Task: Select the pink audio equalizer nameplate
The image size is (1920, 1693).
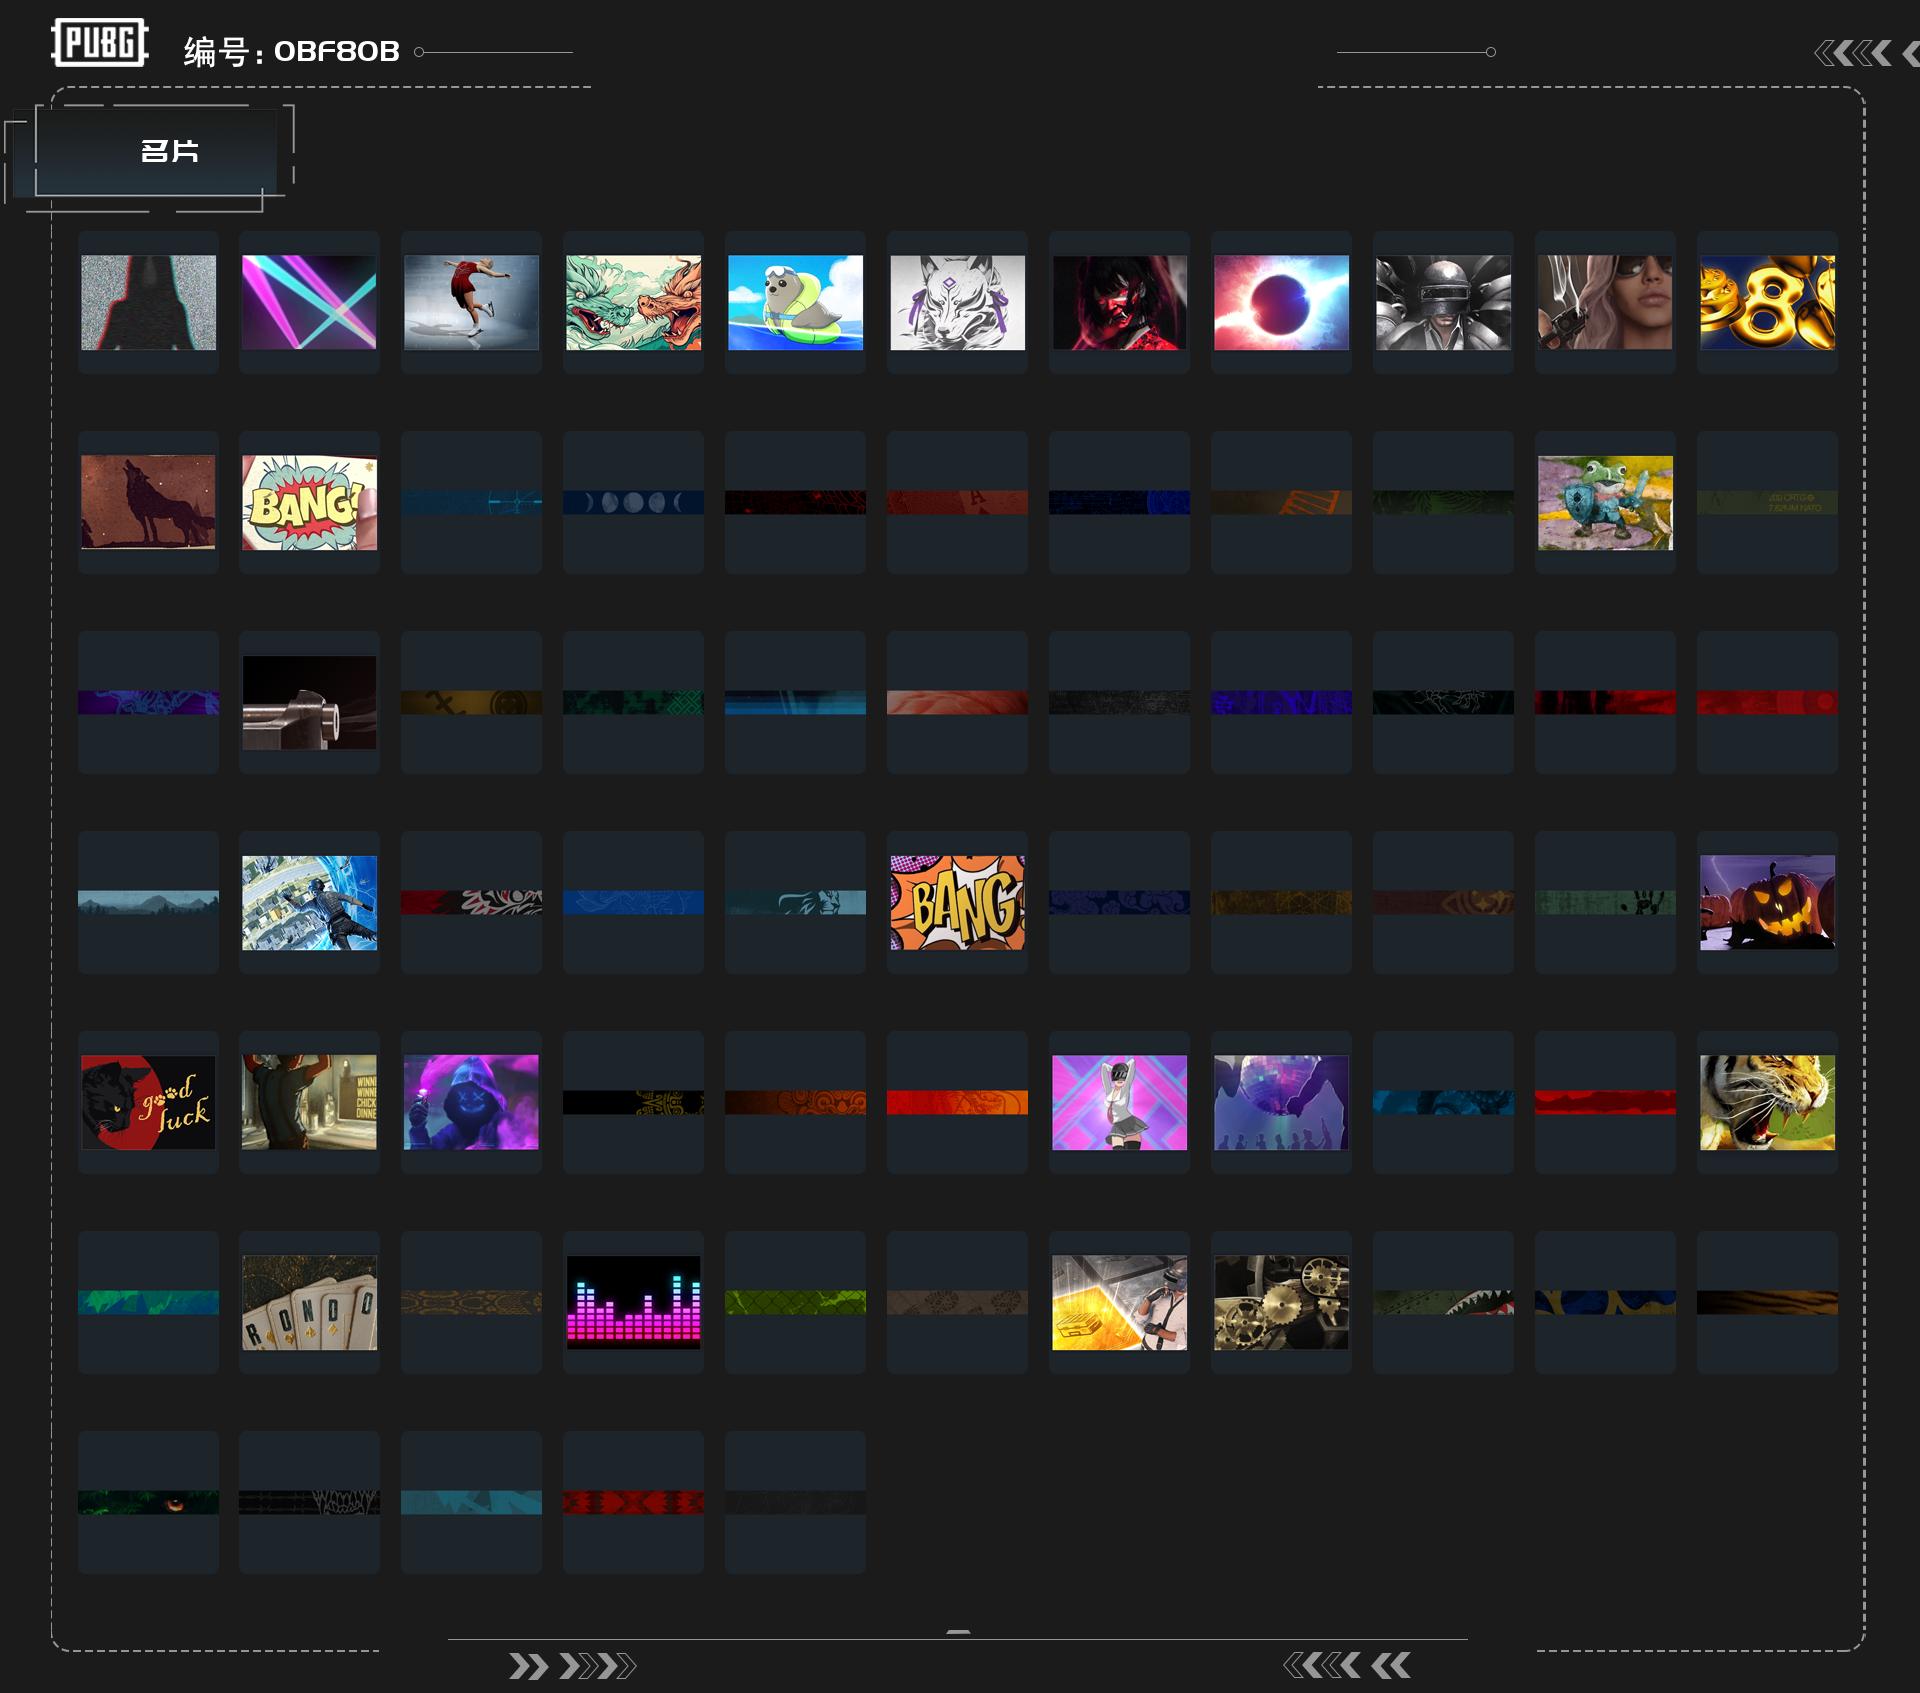Action: pyautogui.click(x=633, y=1303)
